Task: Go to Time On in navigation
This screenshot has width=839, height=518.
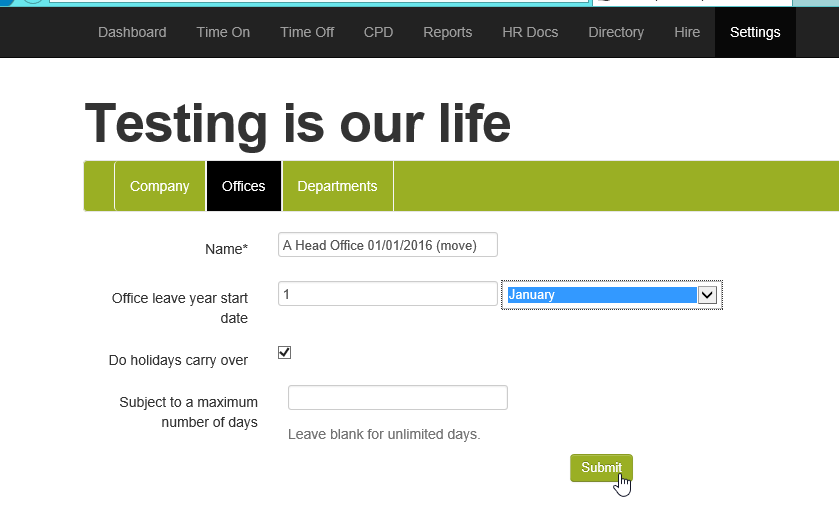Action: (223, 32)
